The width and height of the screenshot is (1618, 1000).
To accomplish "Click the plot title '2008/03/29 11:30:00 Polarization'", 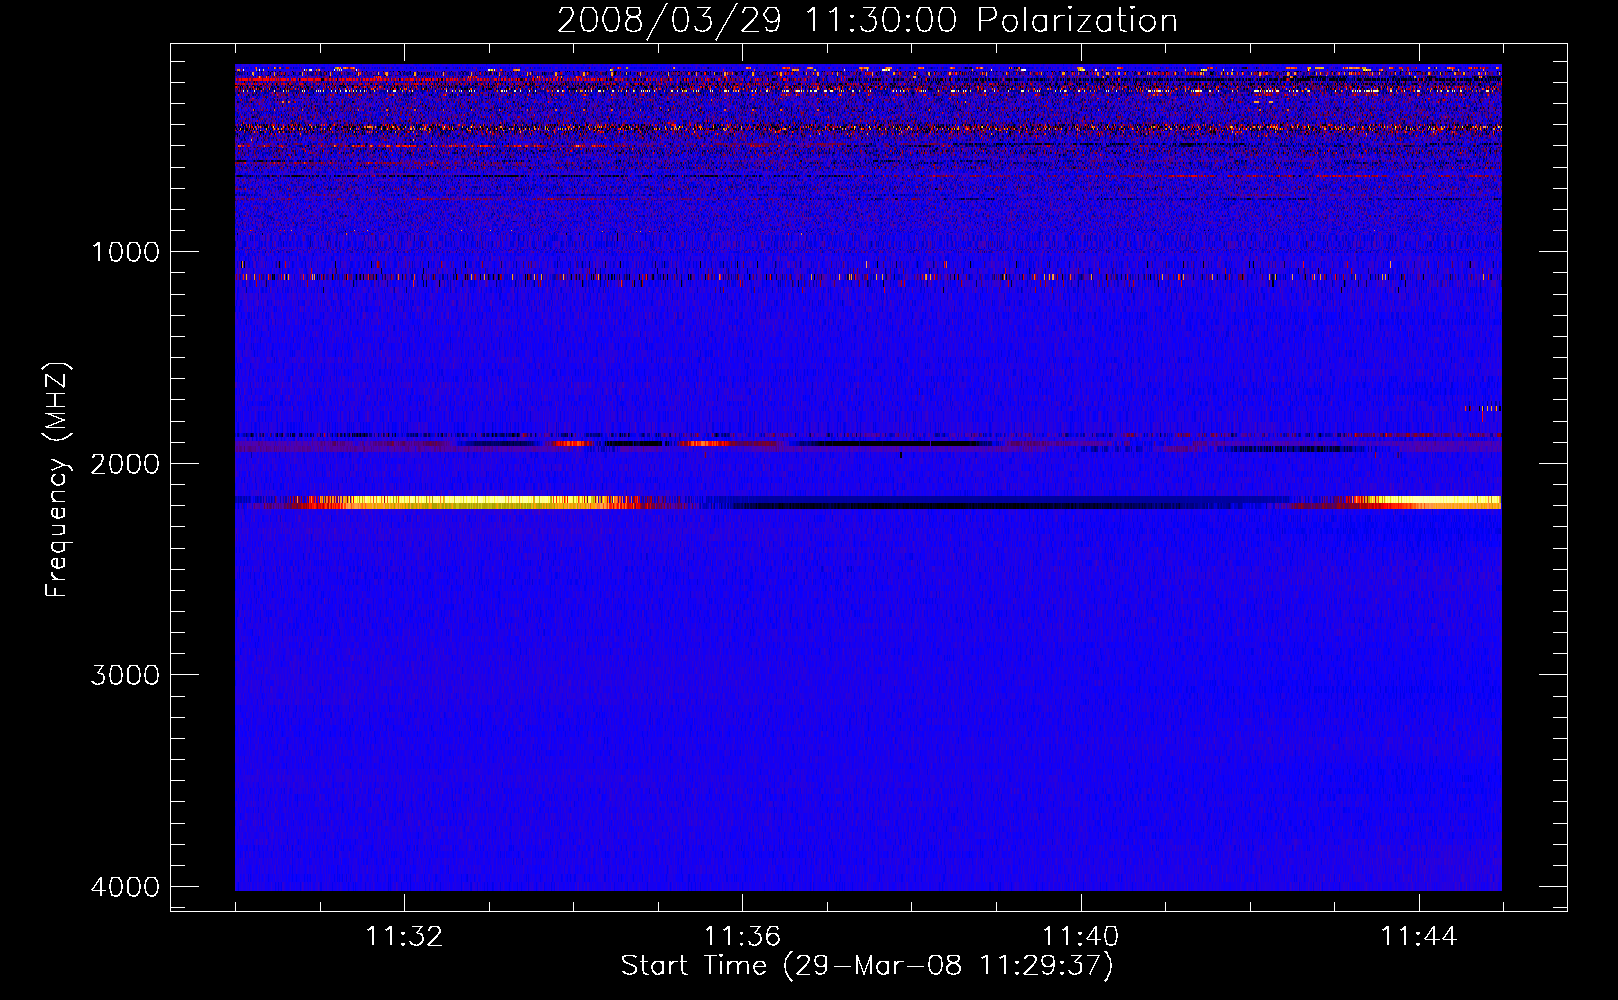I will click(x=867, y=20).
